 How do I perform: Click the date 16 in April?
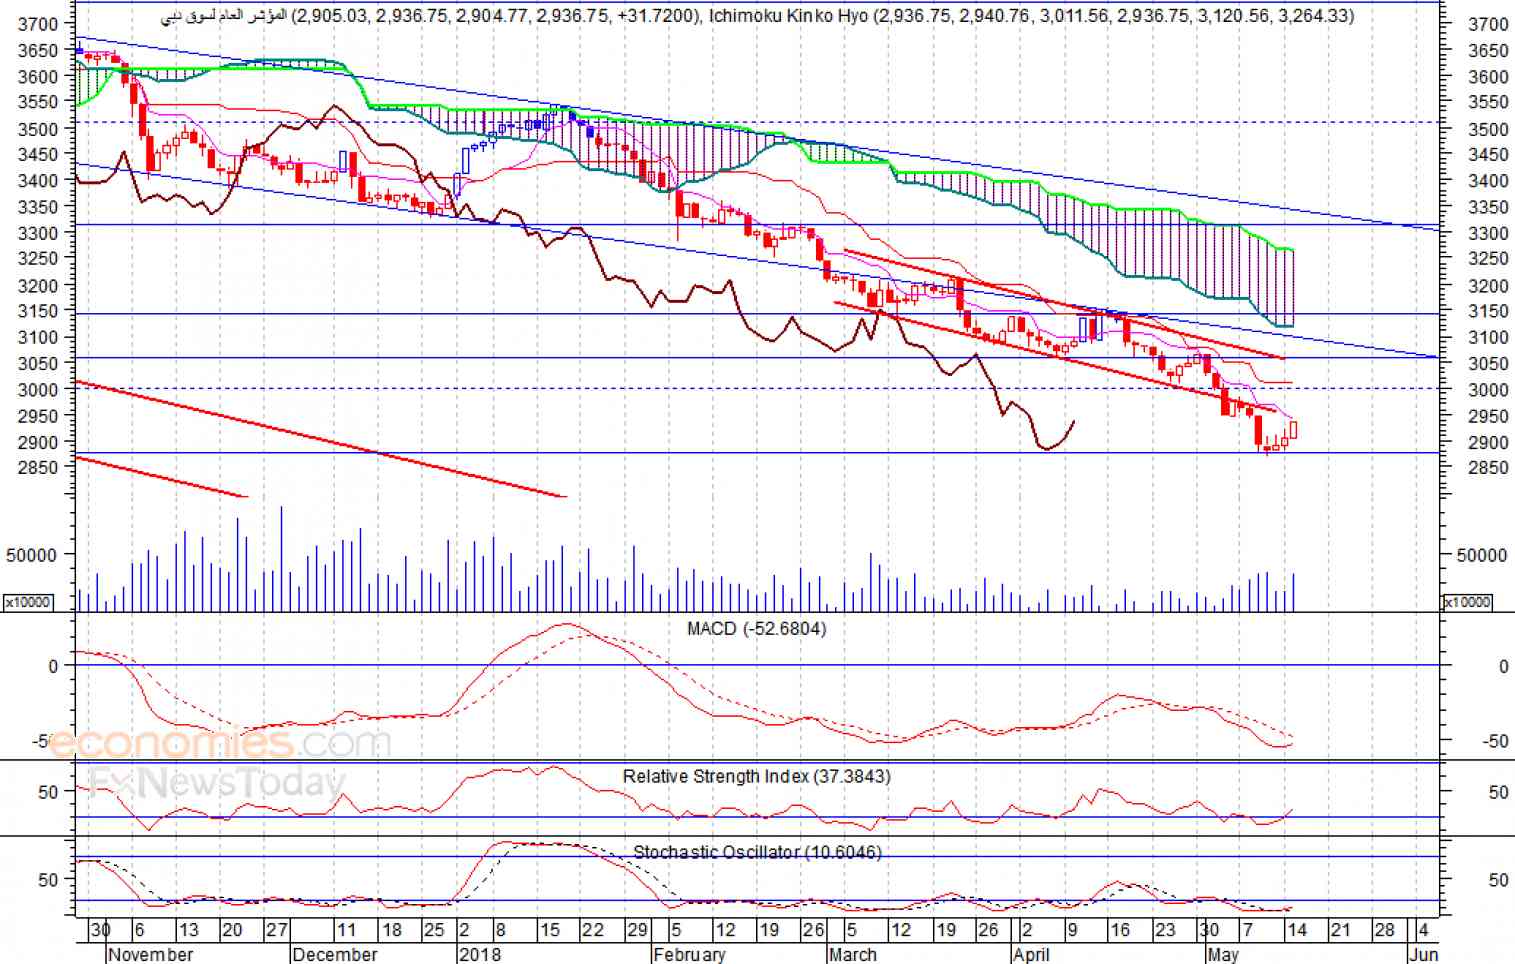tap(1120, 930)
